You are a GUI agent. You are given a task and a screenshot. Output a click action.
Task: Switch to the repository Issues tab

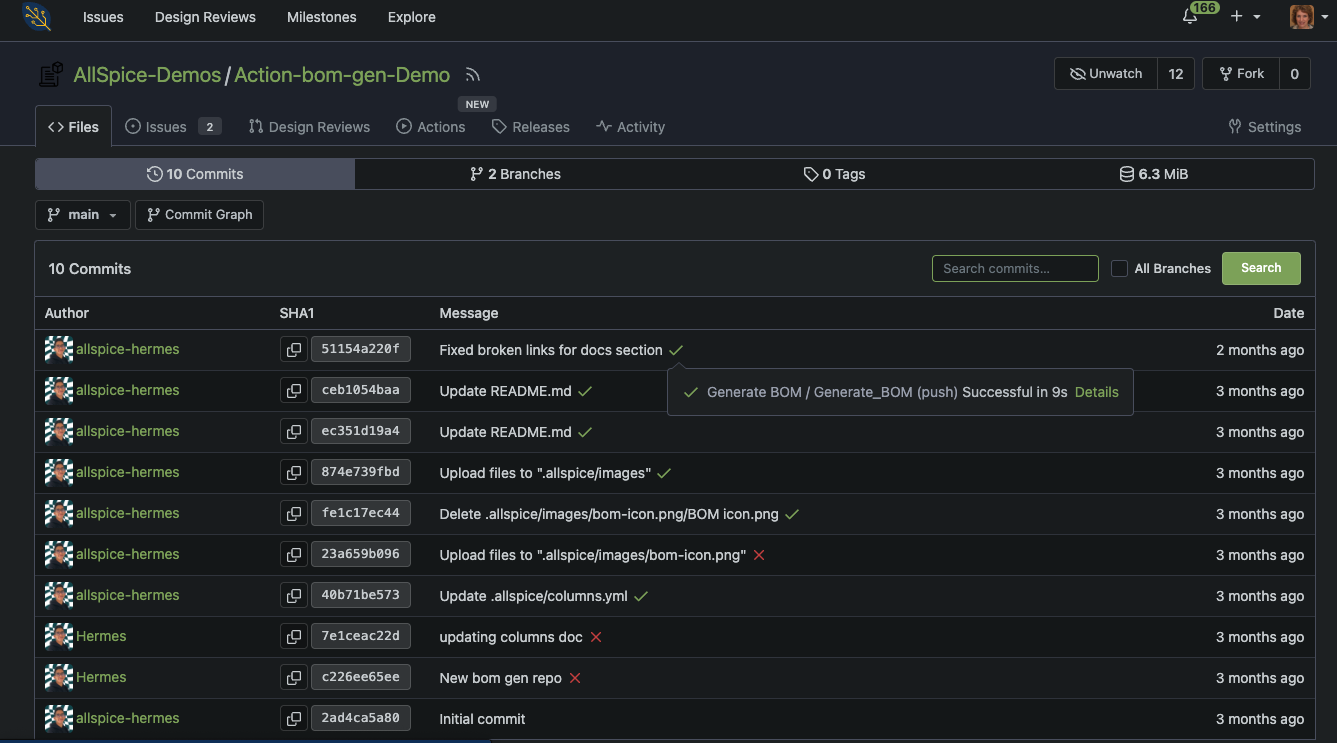172,127
